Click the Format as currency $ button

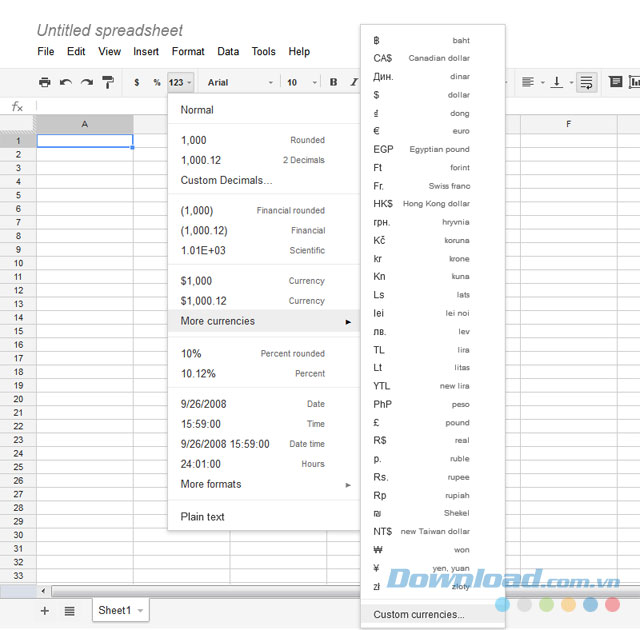pyautogui.click(x=136, y=82)
